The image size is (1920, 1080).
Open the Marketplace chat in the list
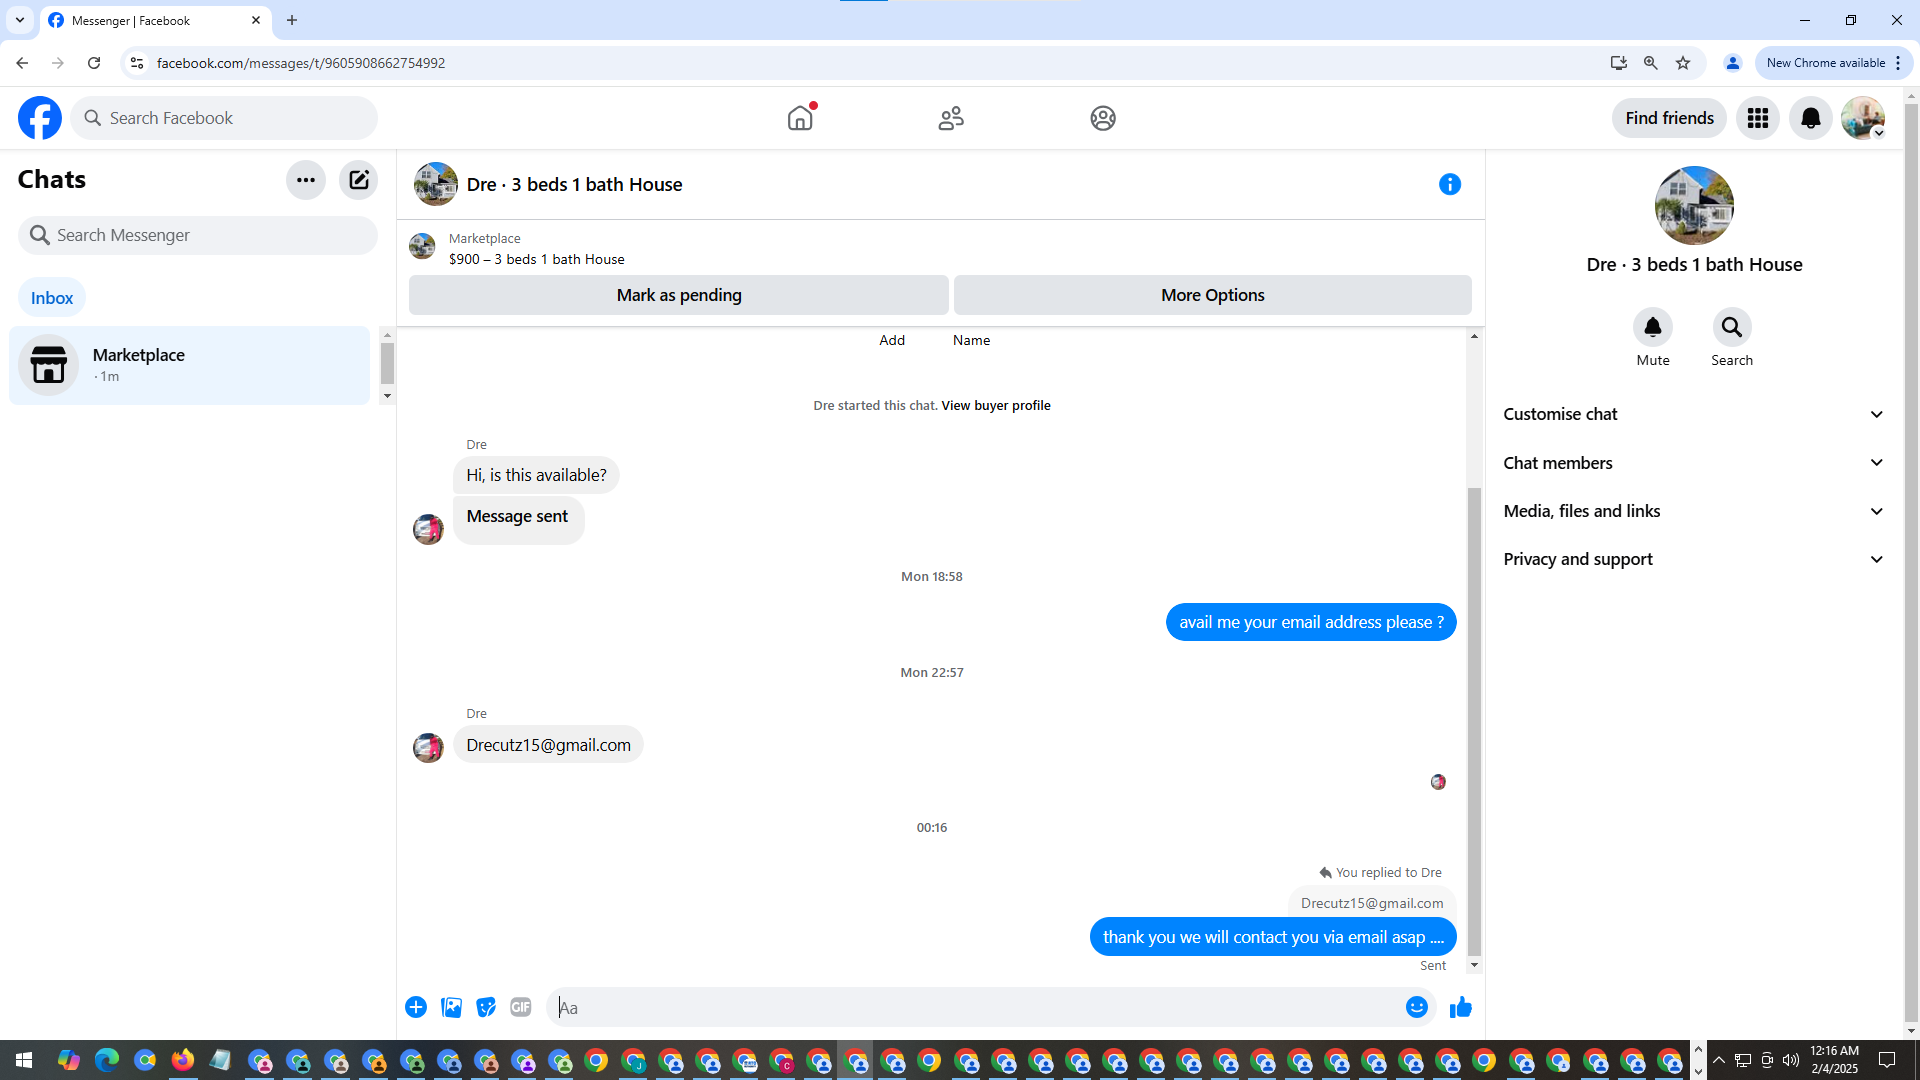[190, 365]
